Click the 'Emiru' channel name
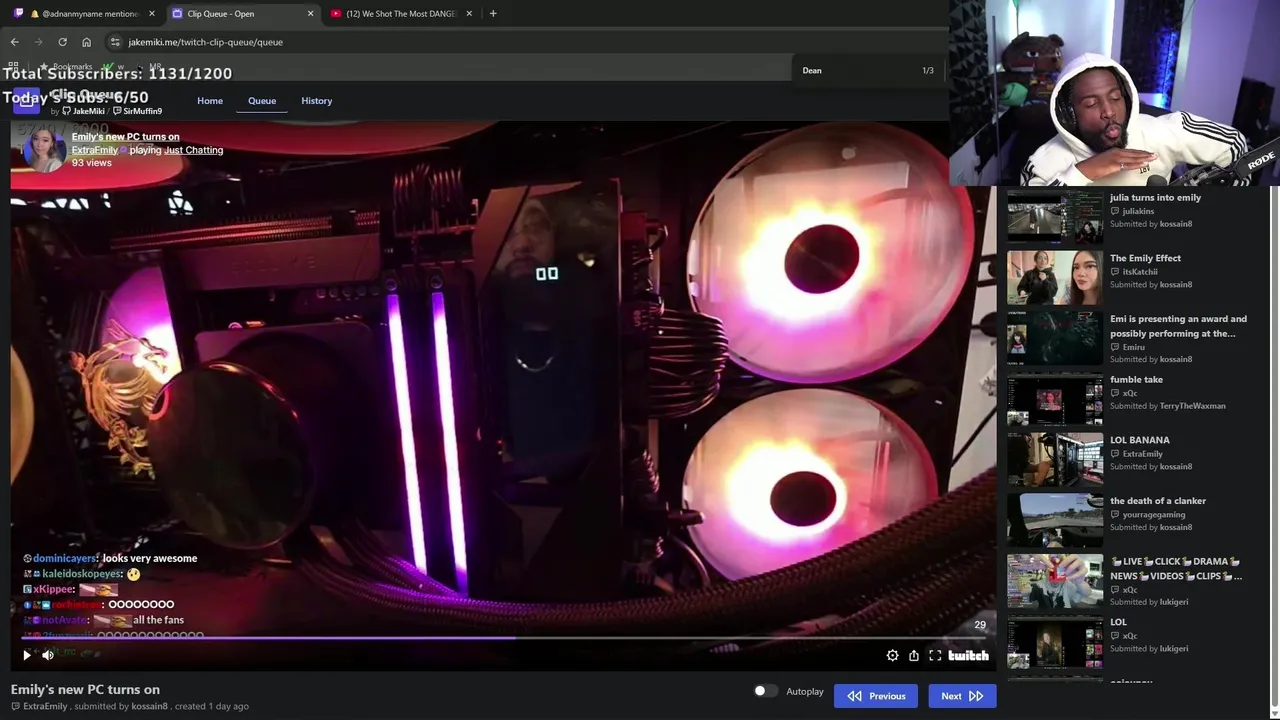 [x=1134, y=347]
